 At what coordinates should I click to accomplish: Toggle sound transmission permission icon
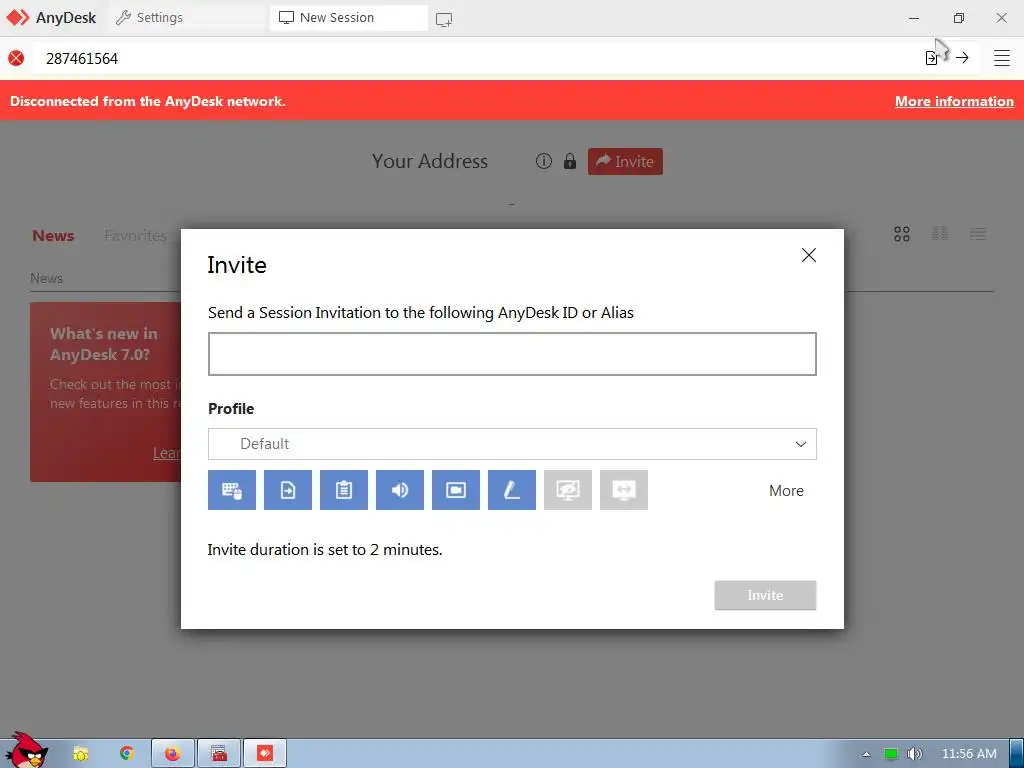pos(400,490)
